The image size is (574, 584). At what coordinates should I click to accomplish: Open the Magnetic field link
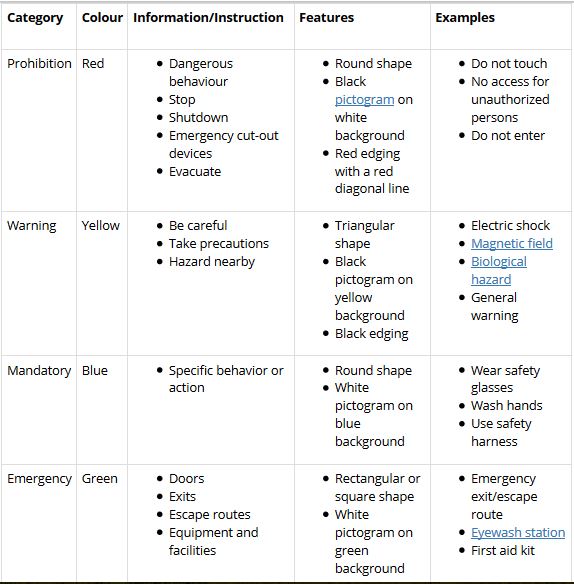point(511,244)
